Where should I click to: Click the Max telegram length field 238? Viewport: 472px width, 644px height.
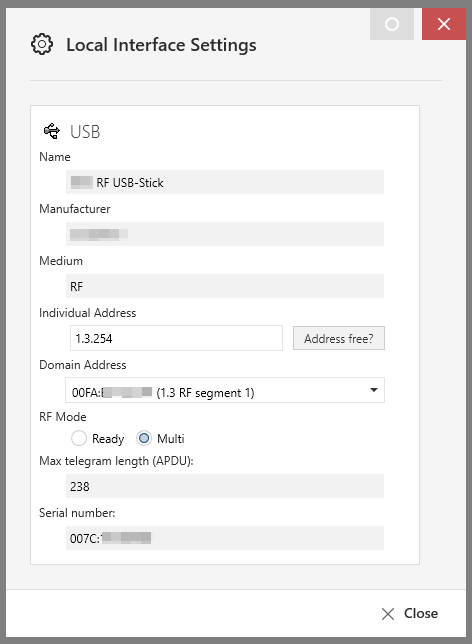tap(225, 486)
